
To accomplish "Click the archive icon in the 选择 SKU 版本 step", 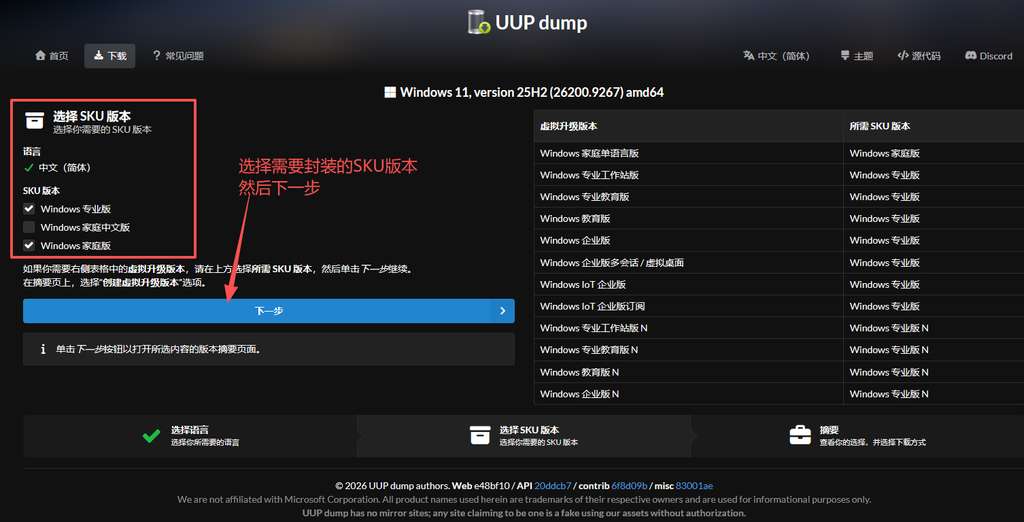I will point(480,436).
